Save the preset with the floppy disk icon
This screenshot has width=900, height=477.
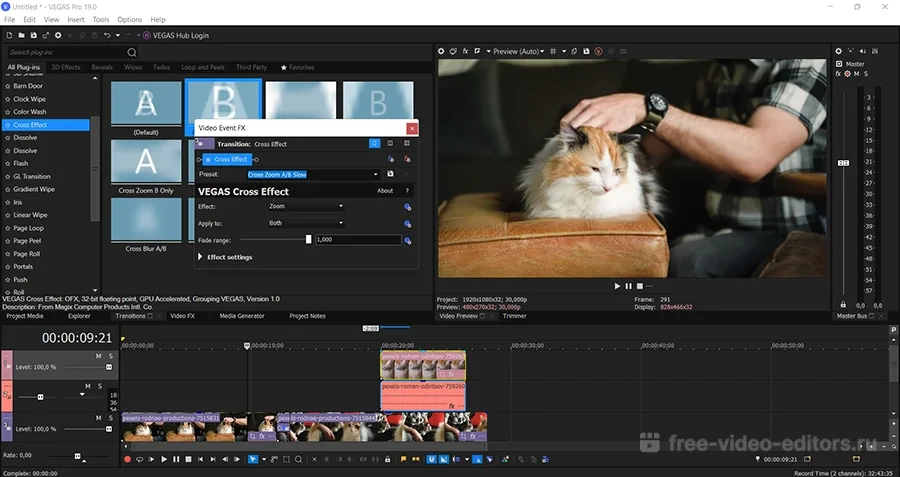point(391,174)
